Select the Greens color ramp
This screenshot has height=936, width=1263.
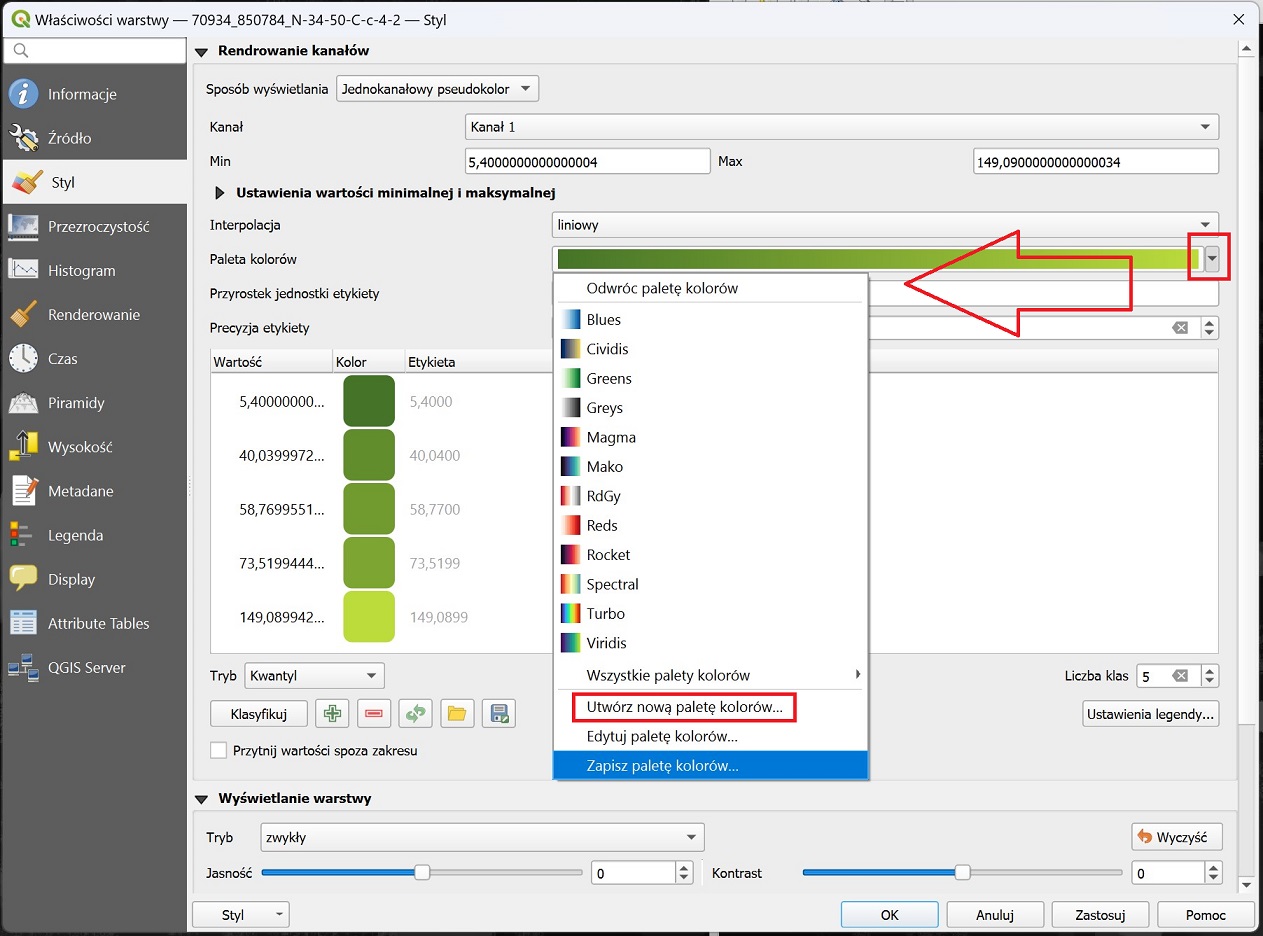pyautogui.click(x=710, y=378)
